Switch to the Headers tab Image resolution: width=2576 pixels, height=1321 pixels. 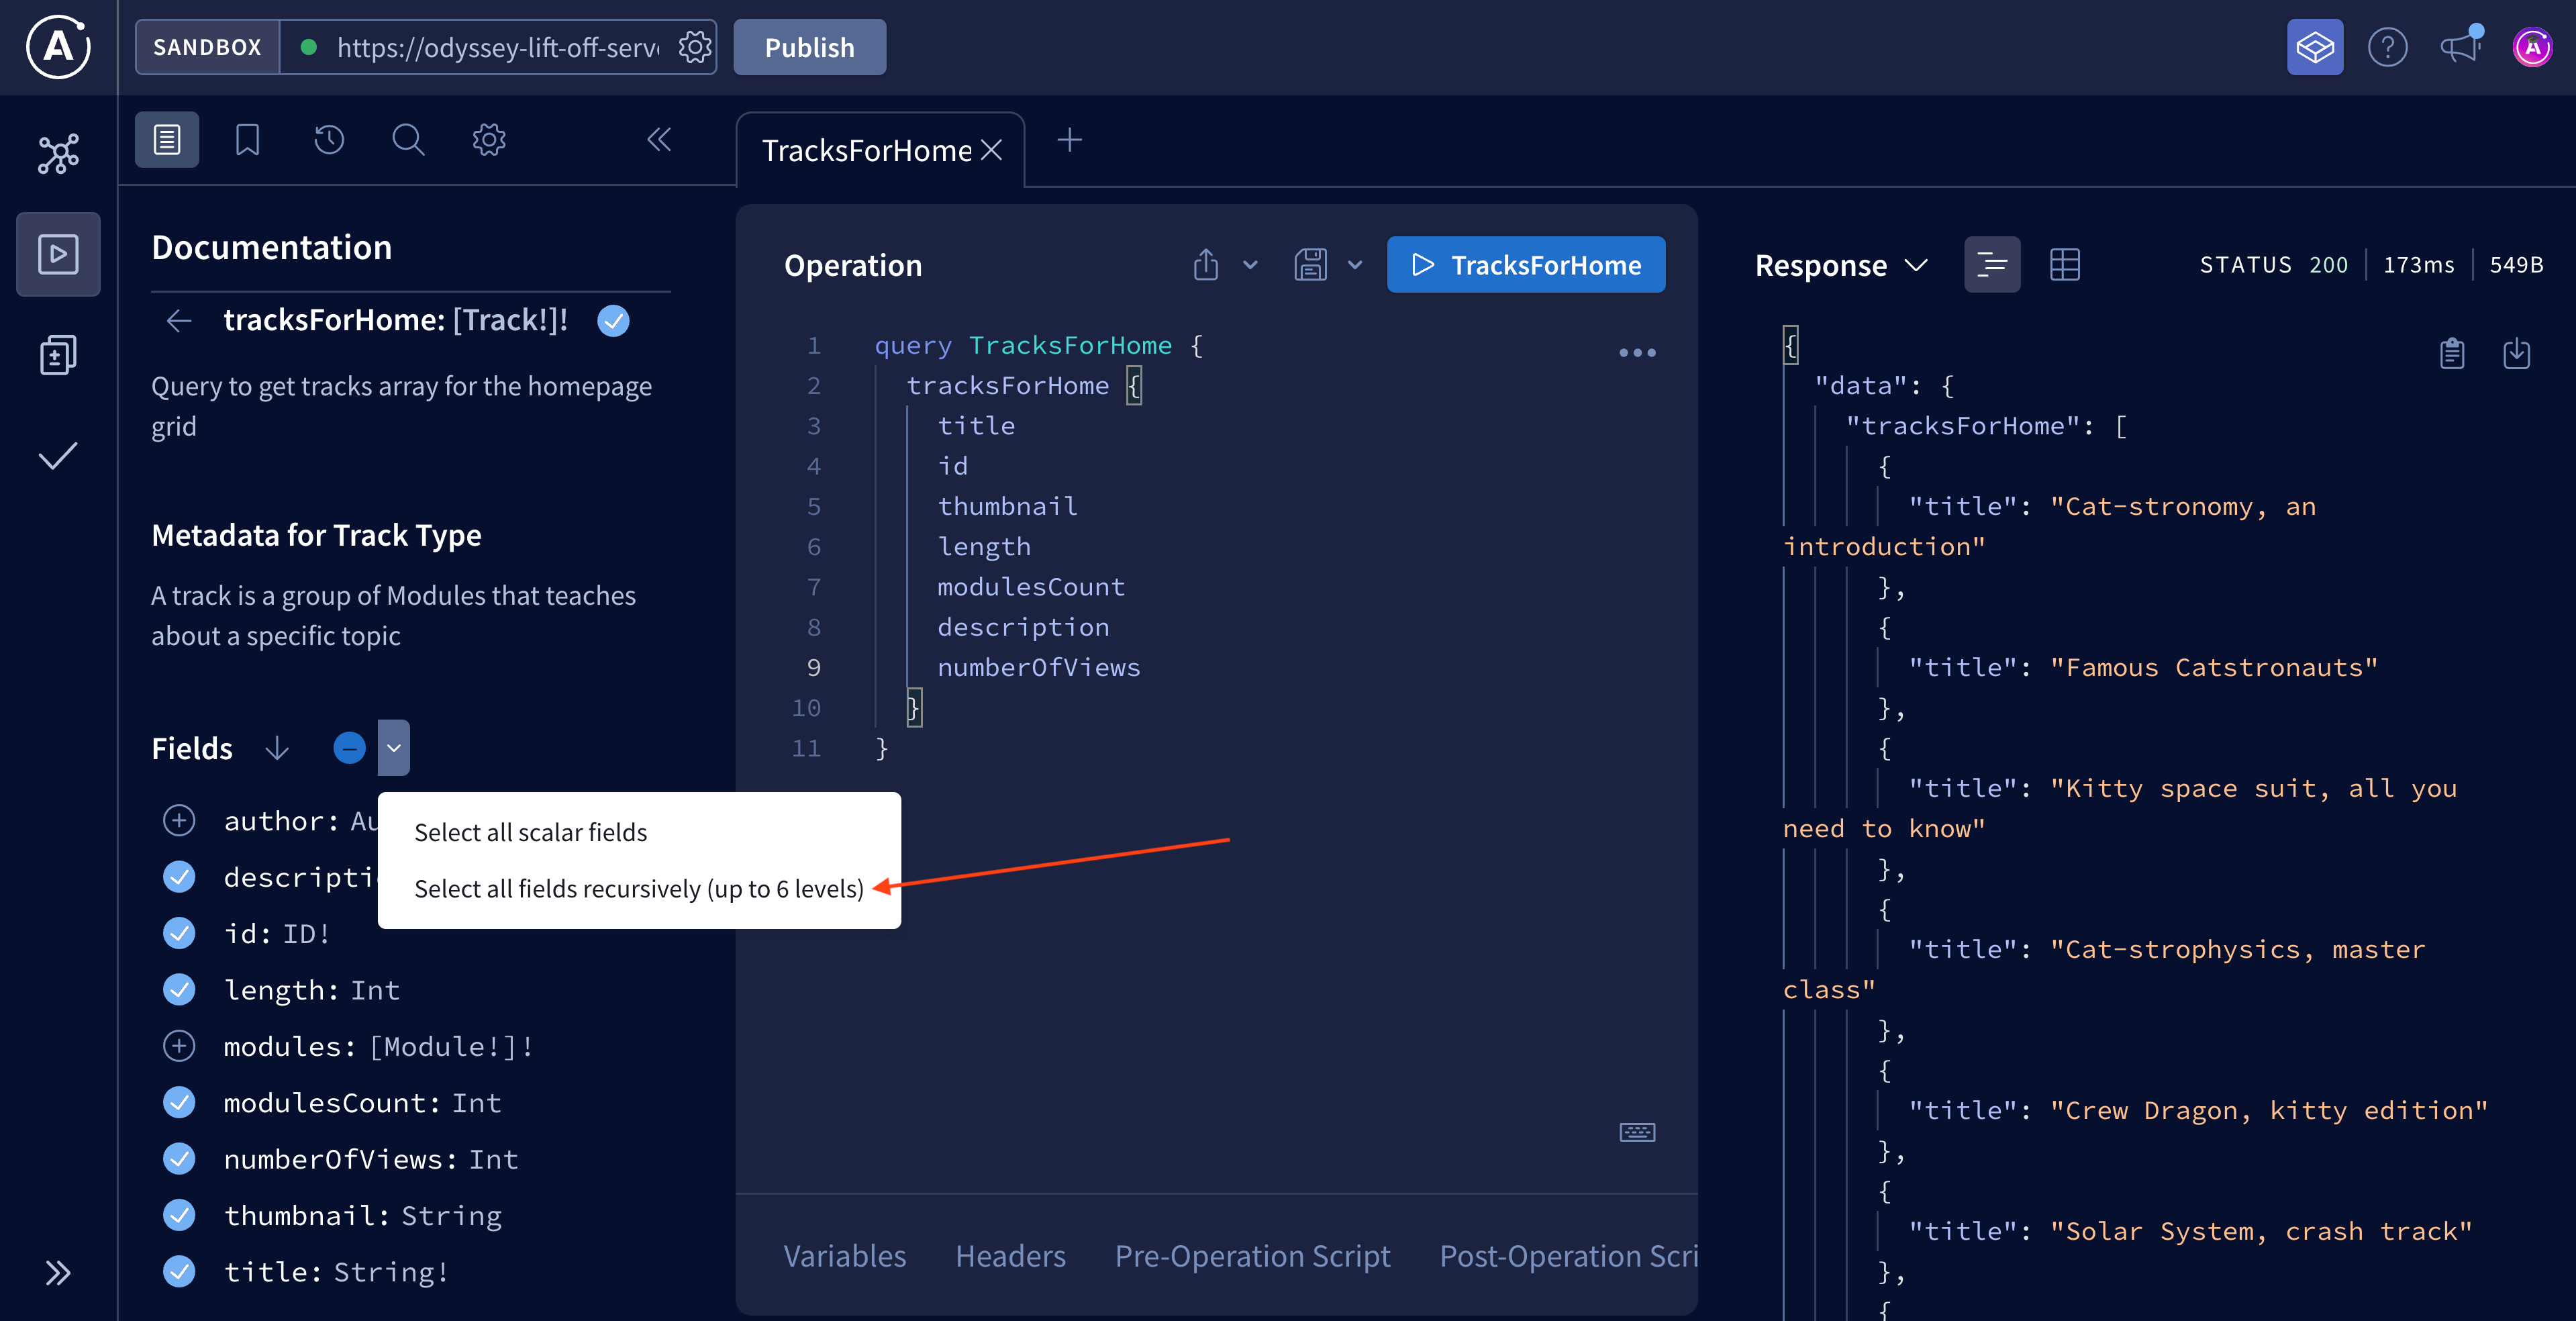tap(1009, 1255)
